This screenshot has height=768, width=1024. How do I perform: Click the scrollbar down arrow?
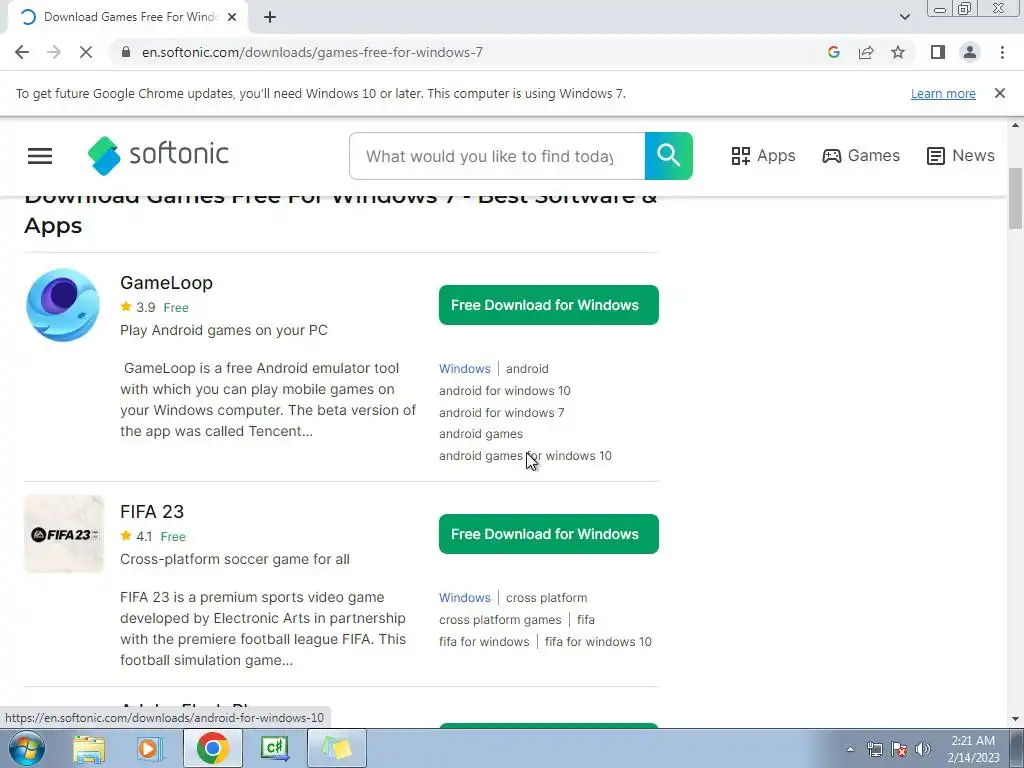point(1016,719)
